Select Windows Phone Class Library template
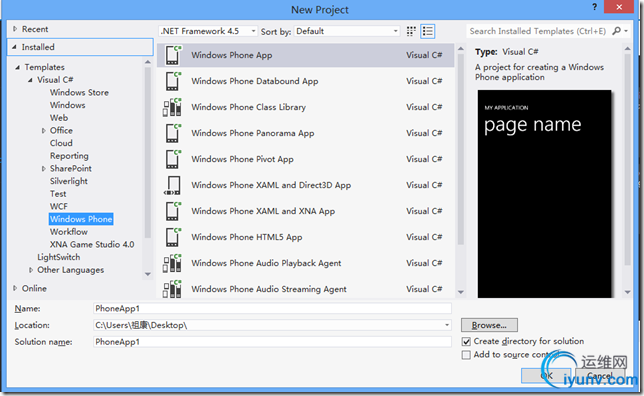Screen dimensions: 644x396 click(x=305, y=107)
